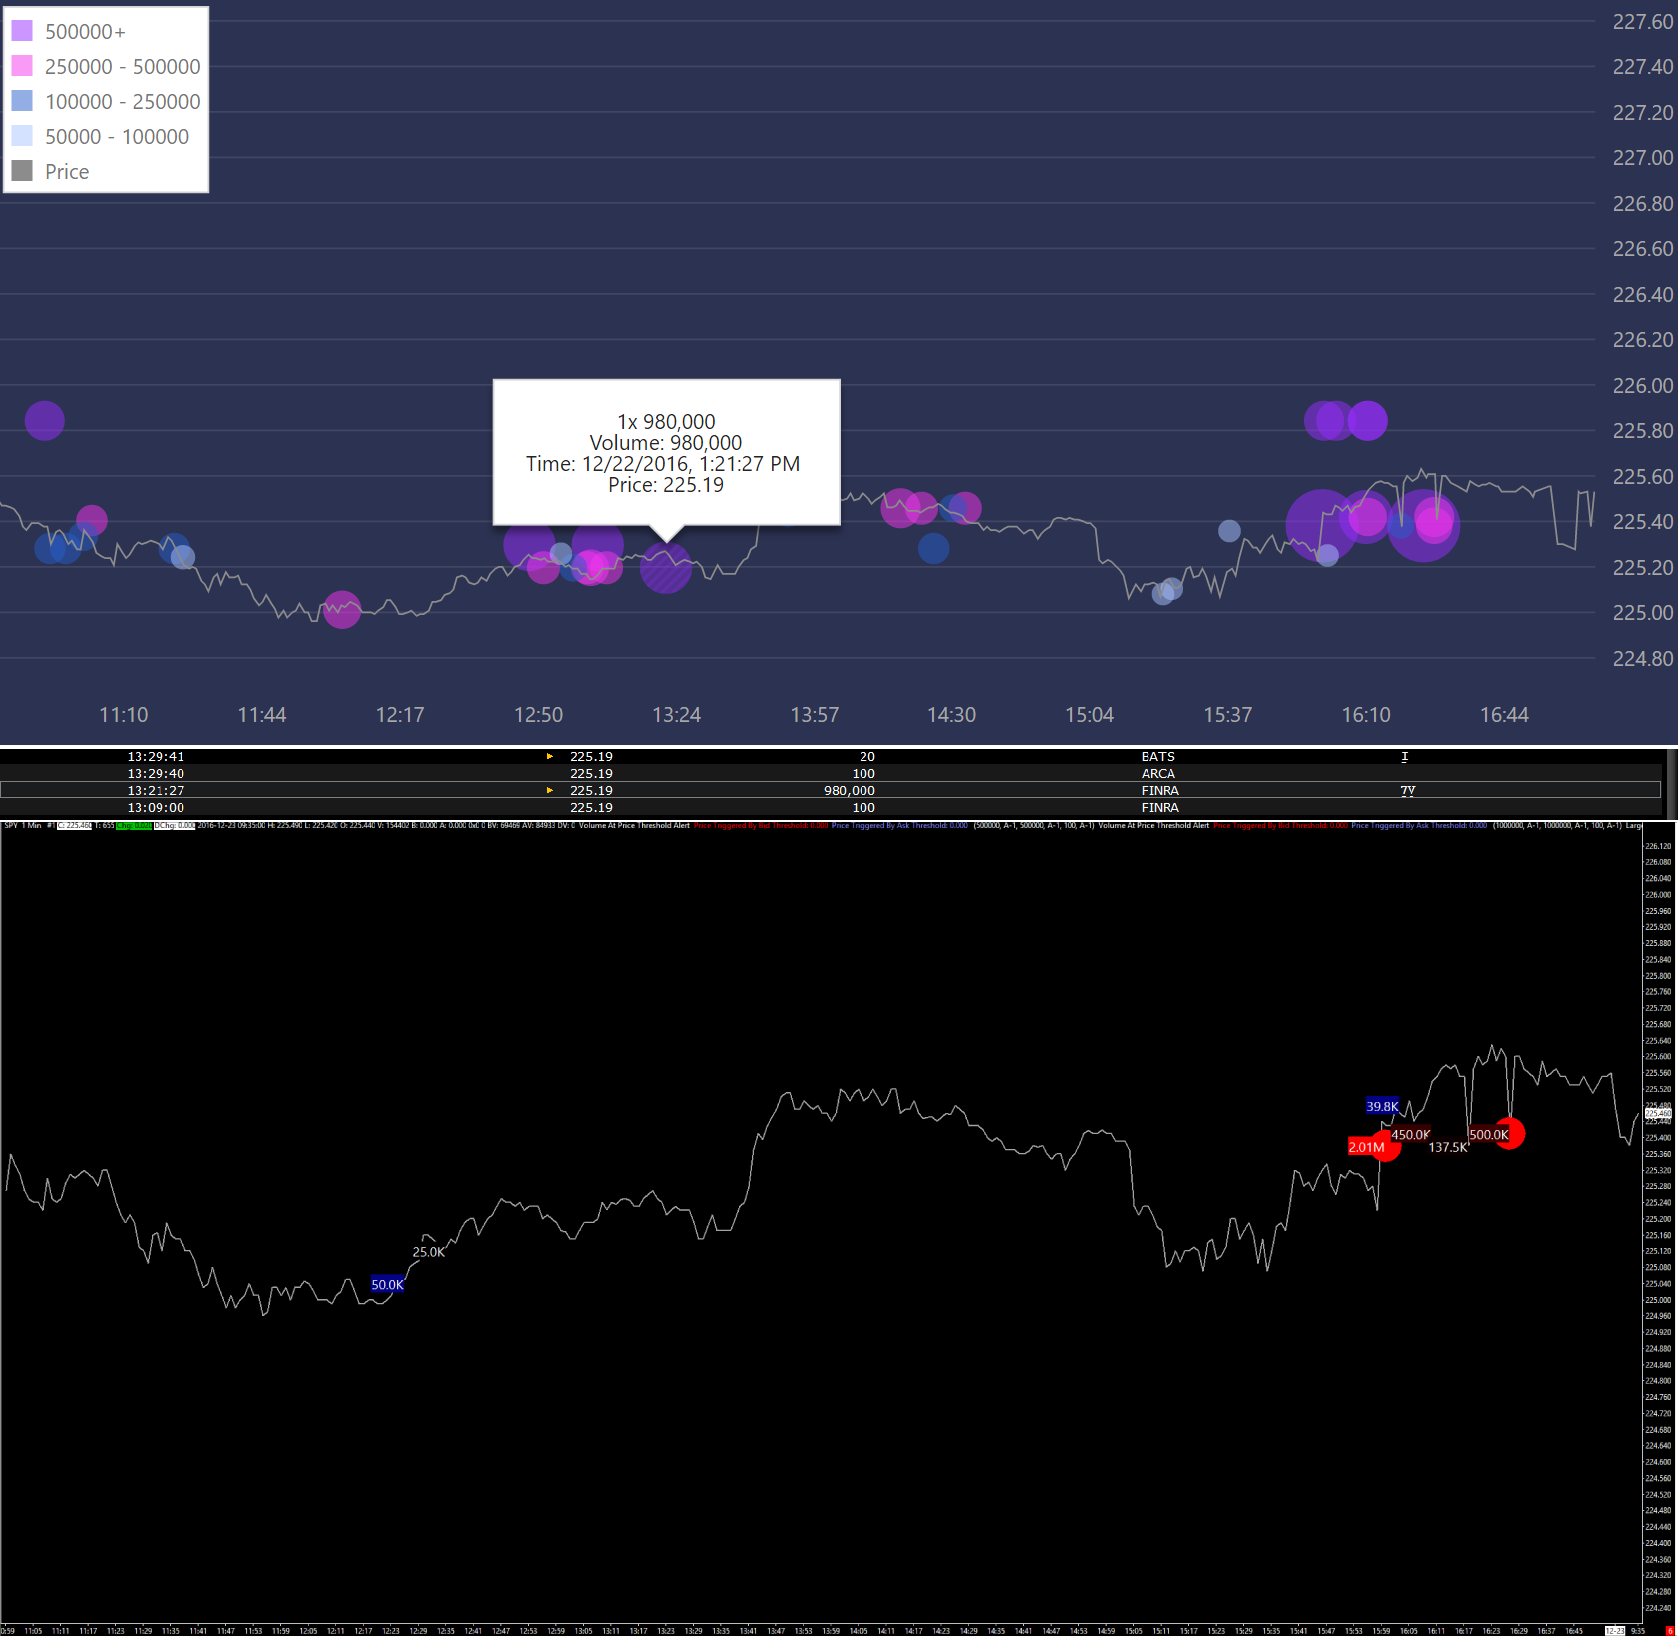
Task: Click the BATS exchange cell
Action: 1158,757
